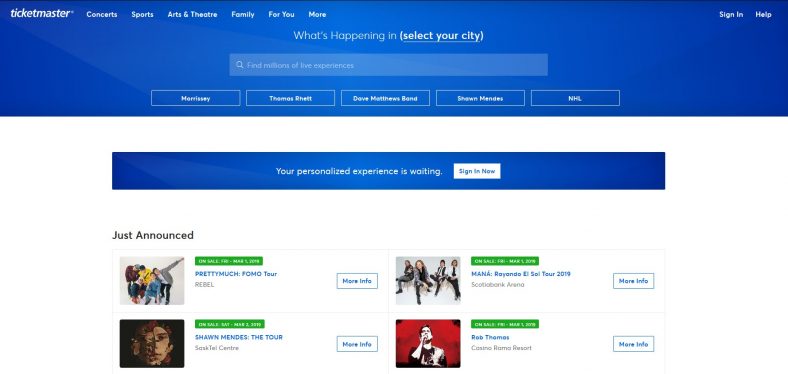Open the Help link
788x374 pixels.
tap(763, 15)
